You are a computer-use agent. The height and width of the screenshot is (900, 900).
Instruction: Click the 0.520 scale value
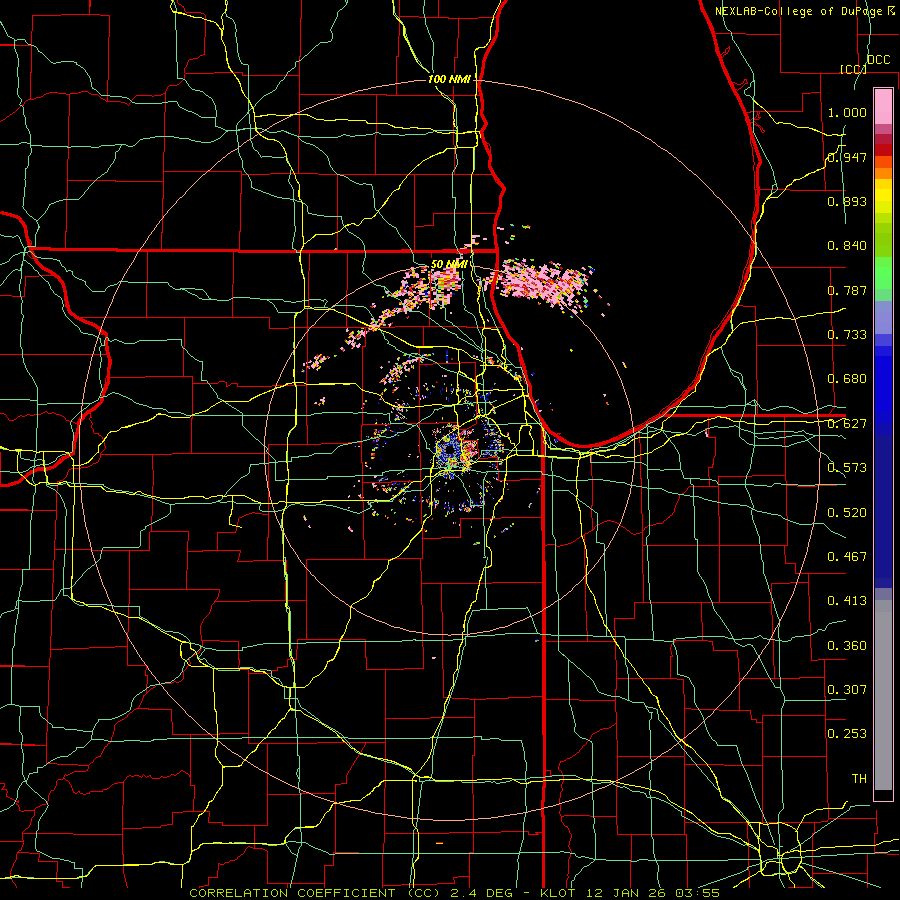coord(847,513)
